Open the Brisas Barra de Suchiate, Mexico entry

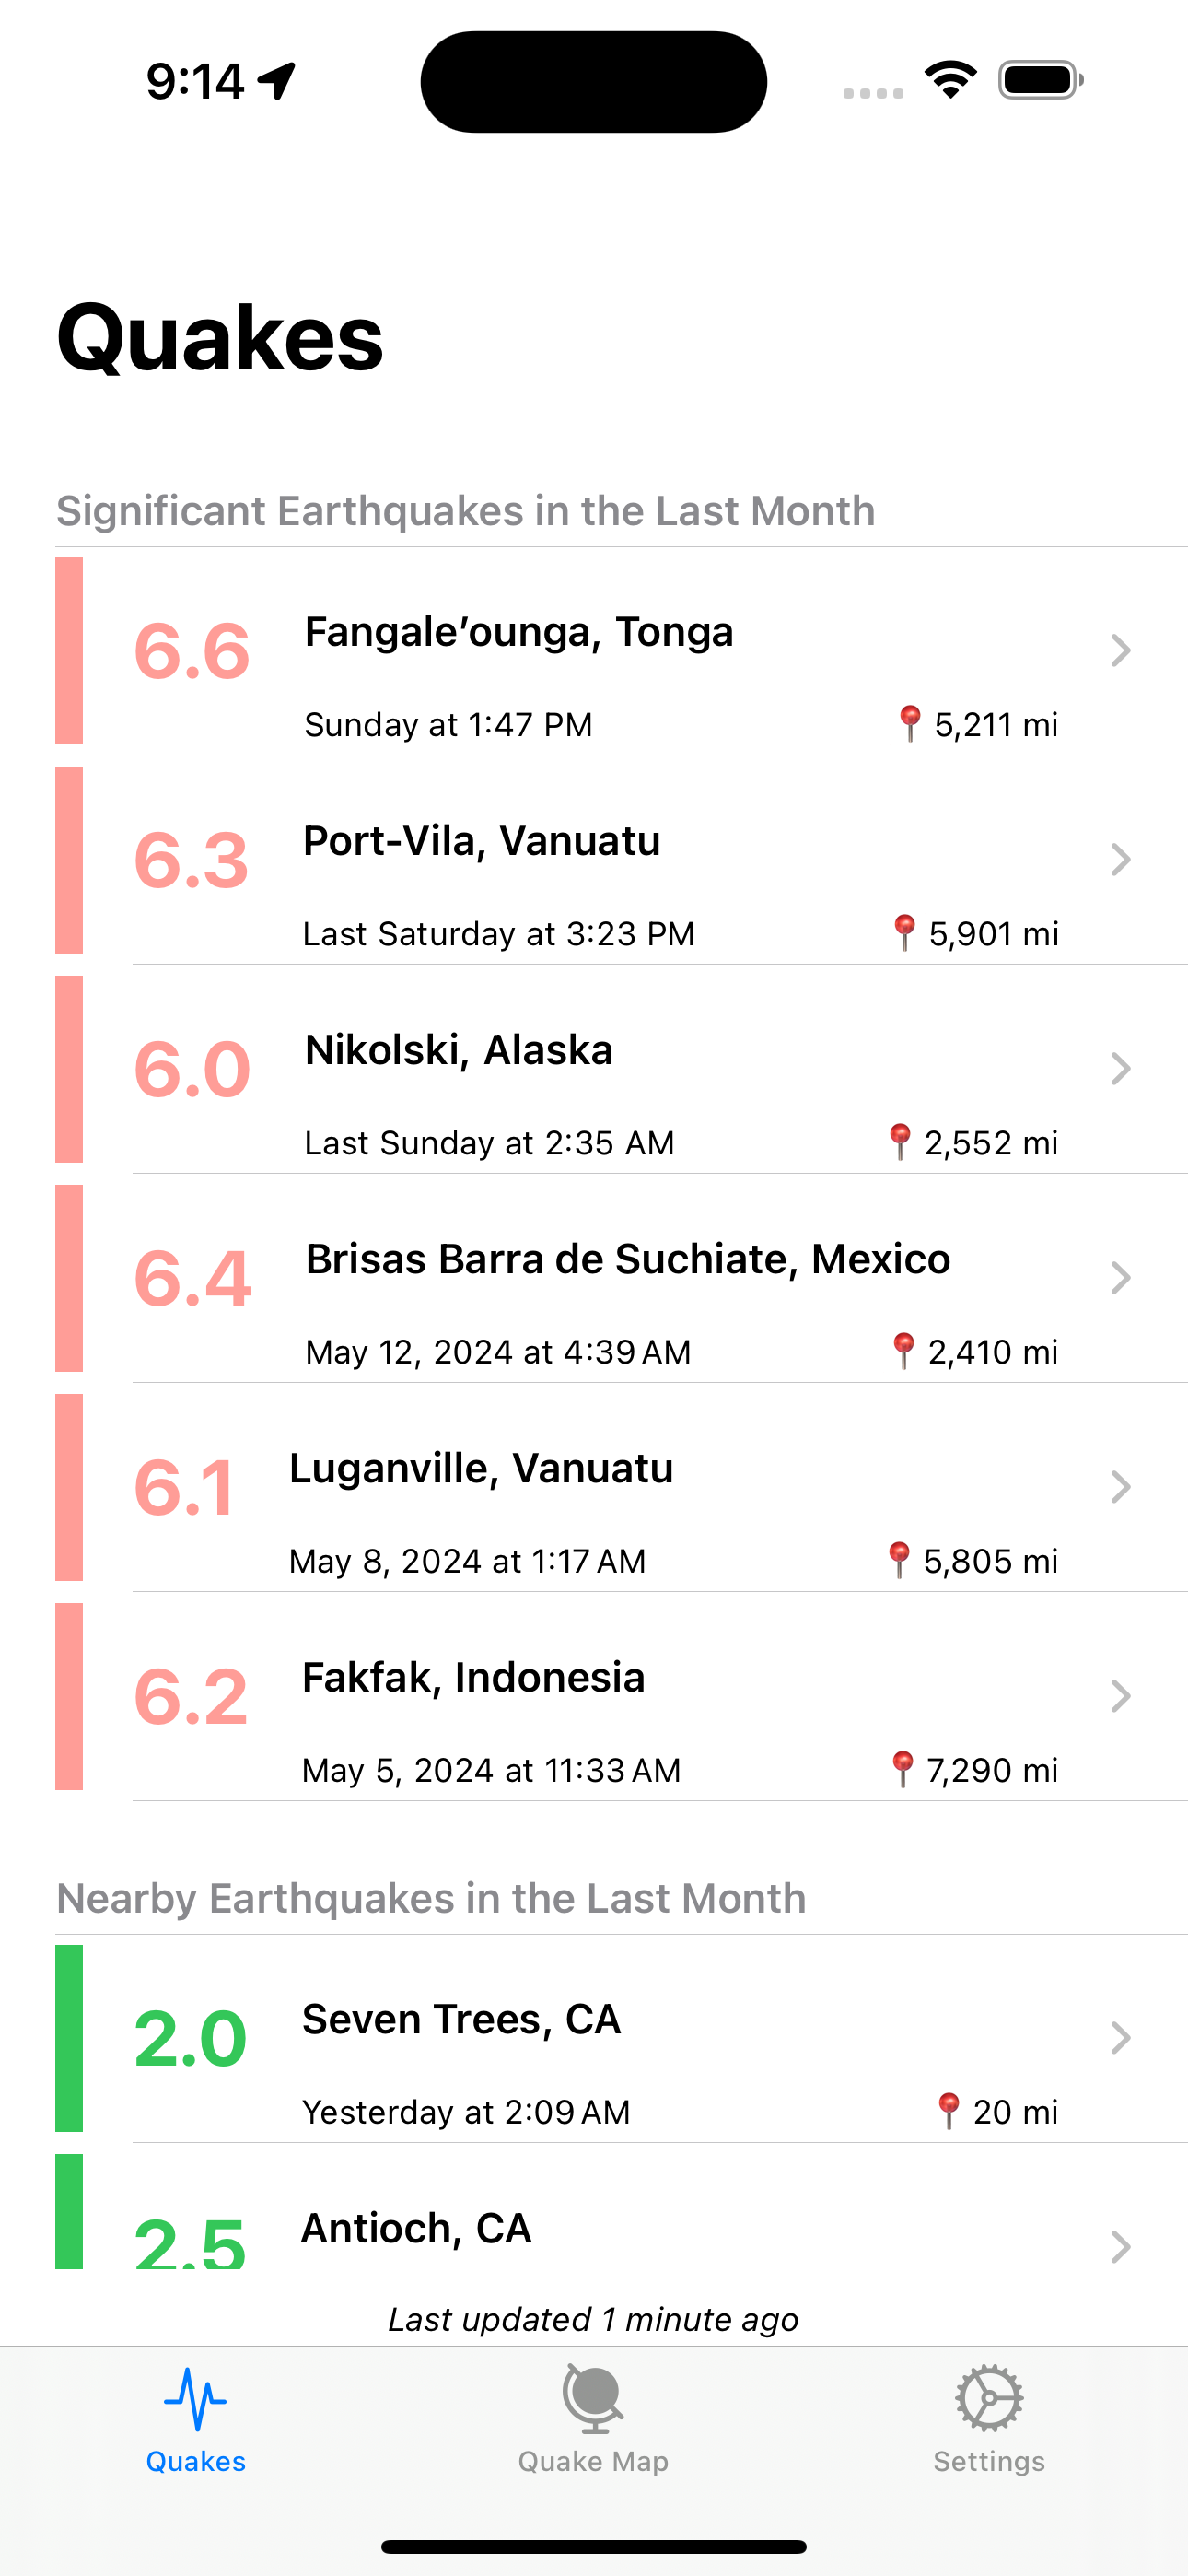[621, 1278]
